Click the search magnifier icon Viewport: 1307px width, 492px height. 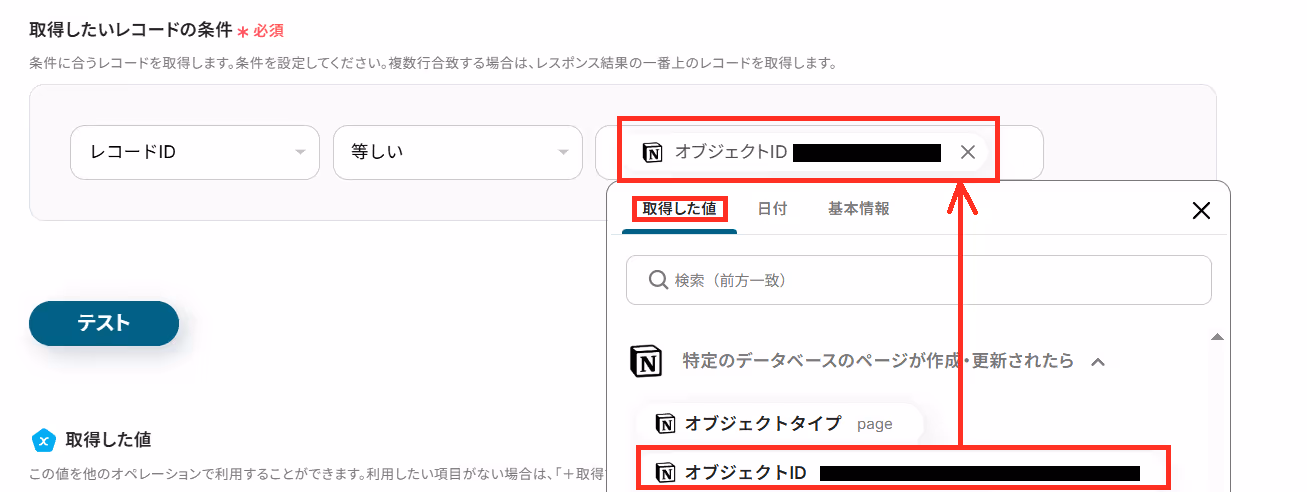click(x=658, y=280)
